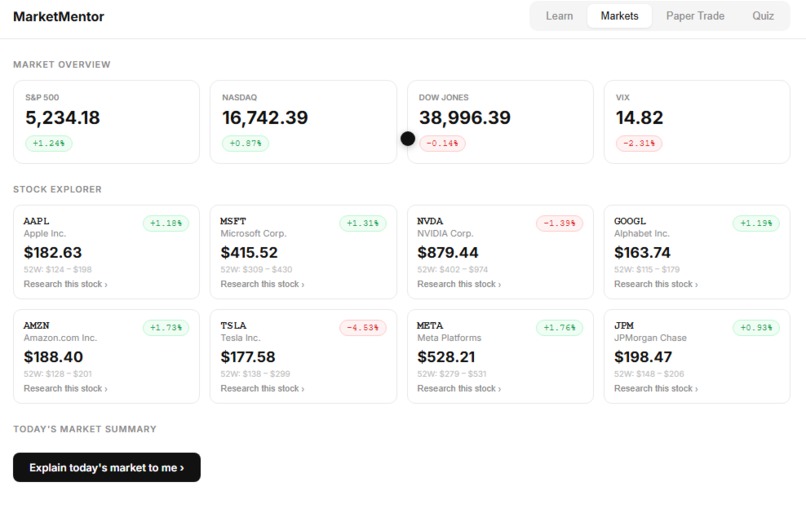The image size is (806, 513).
Task: Open Research this stock for TSLA
Action: pos(262,389)
